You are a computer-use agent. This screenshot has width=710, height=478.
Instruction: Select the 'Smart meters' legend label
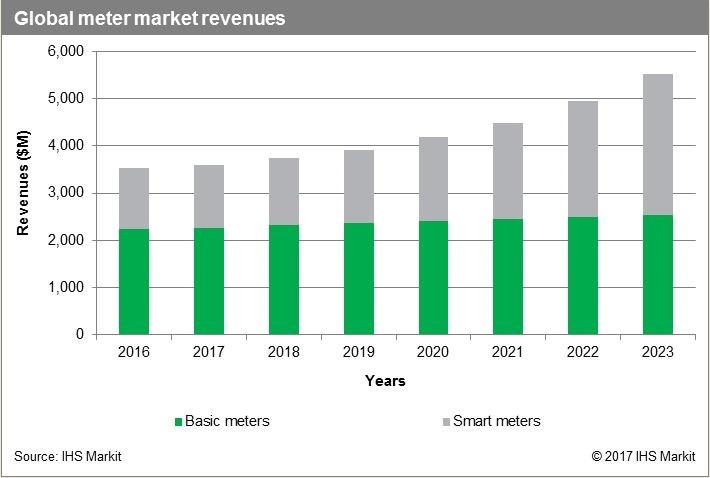click(497, 421)
